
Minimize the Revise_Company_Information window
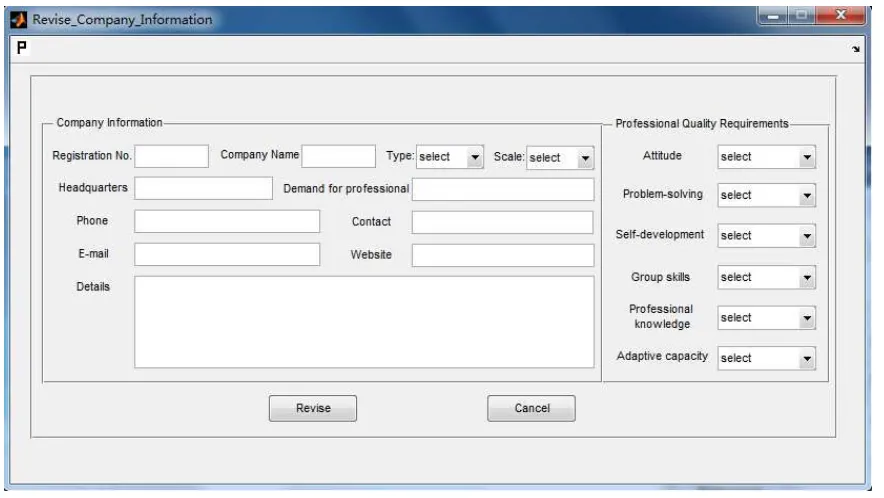(773, 15)
